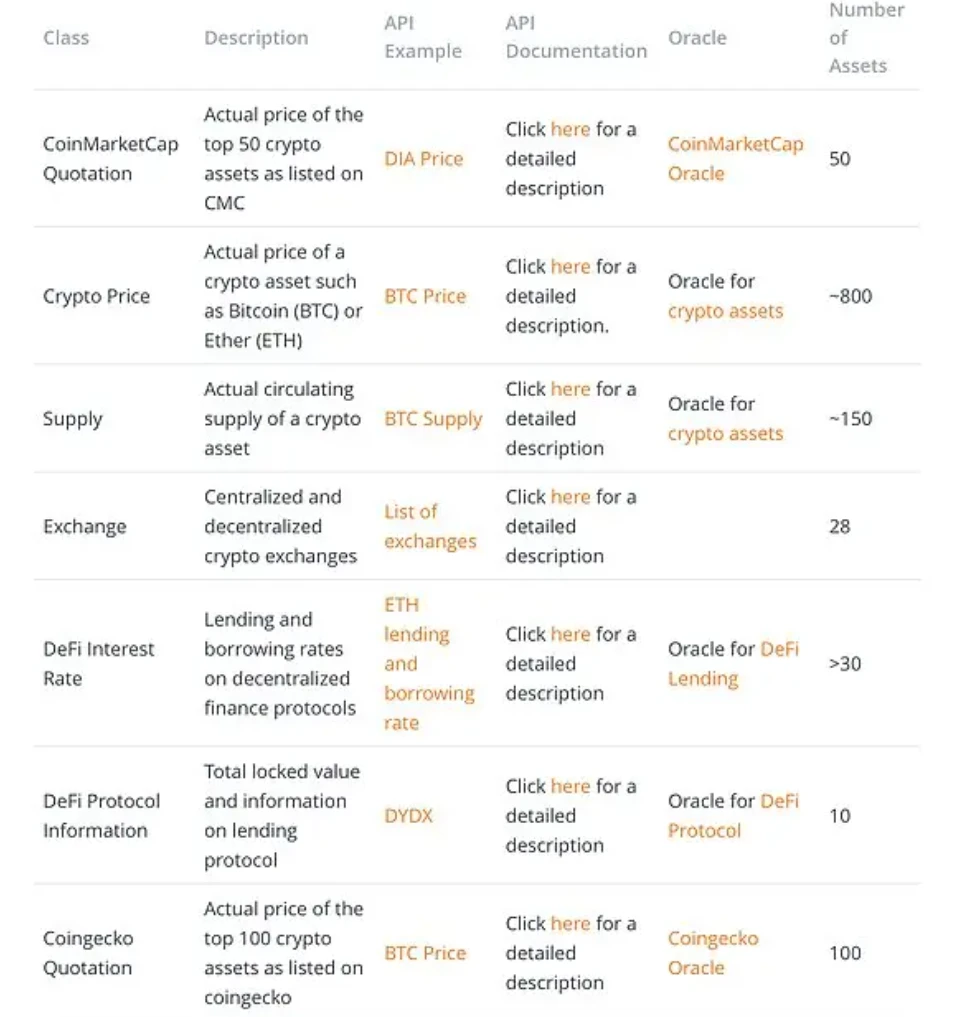Image resolution: width=975 pixels, height=1017 pixels.
Task: Click crypto assets oracle link in Supply row
Action: coord(725,434)
